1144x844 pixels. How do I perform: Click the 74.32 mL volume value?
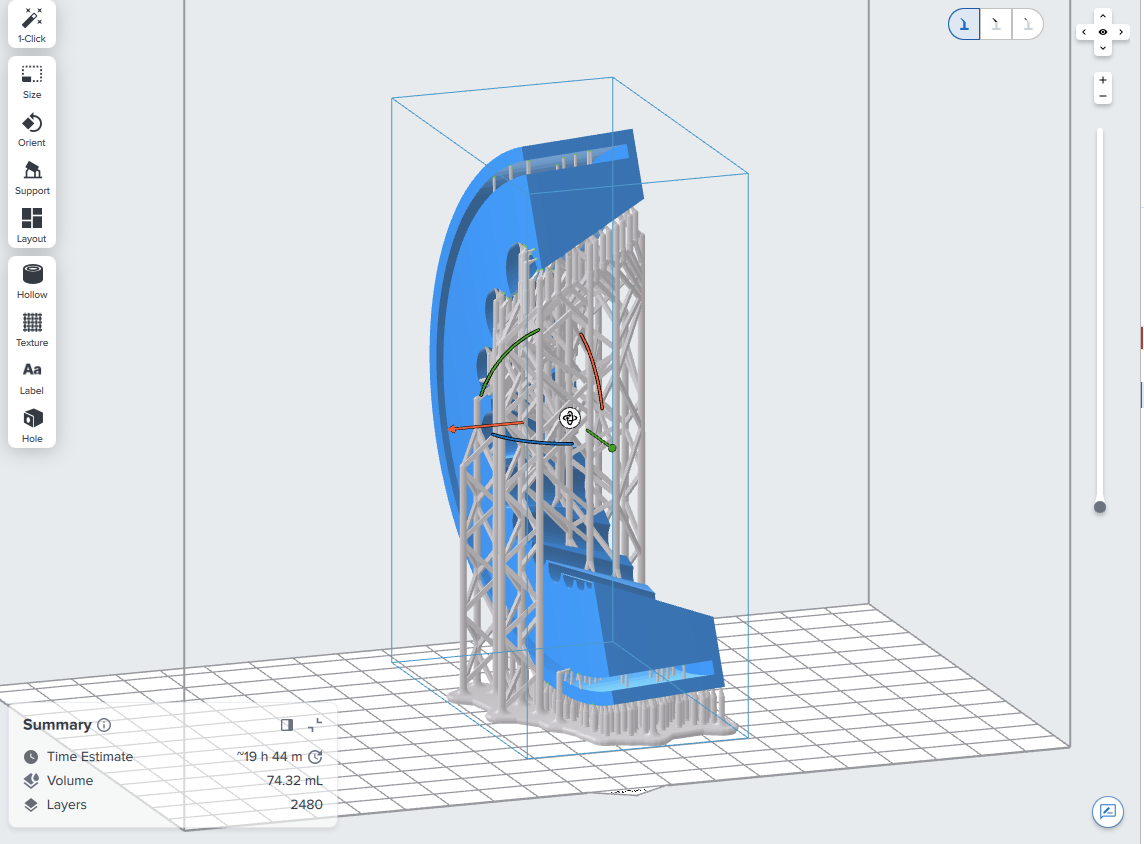coord(295,781)
